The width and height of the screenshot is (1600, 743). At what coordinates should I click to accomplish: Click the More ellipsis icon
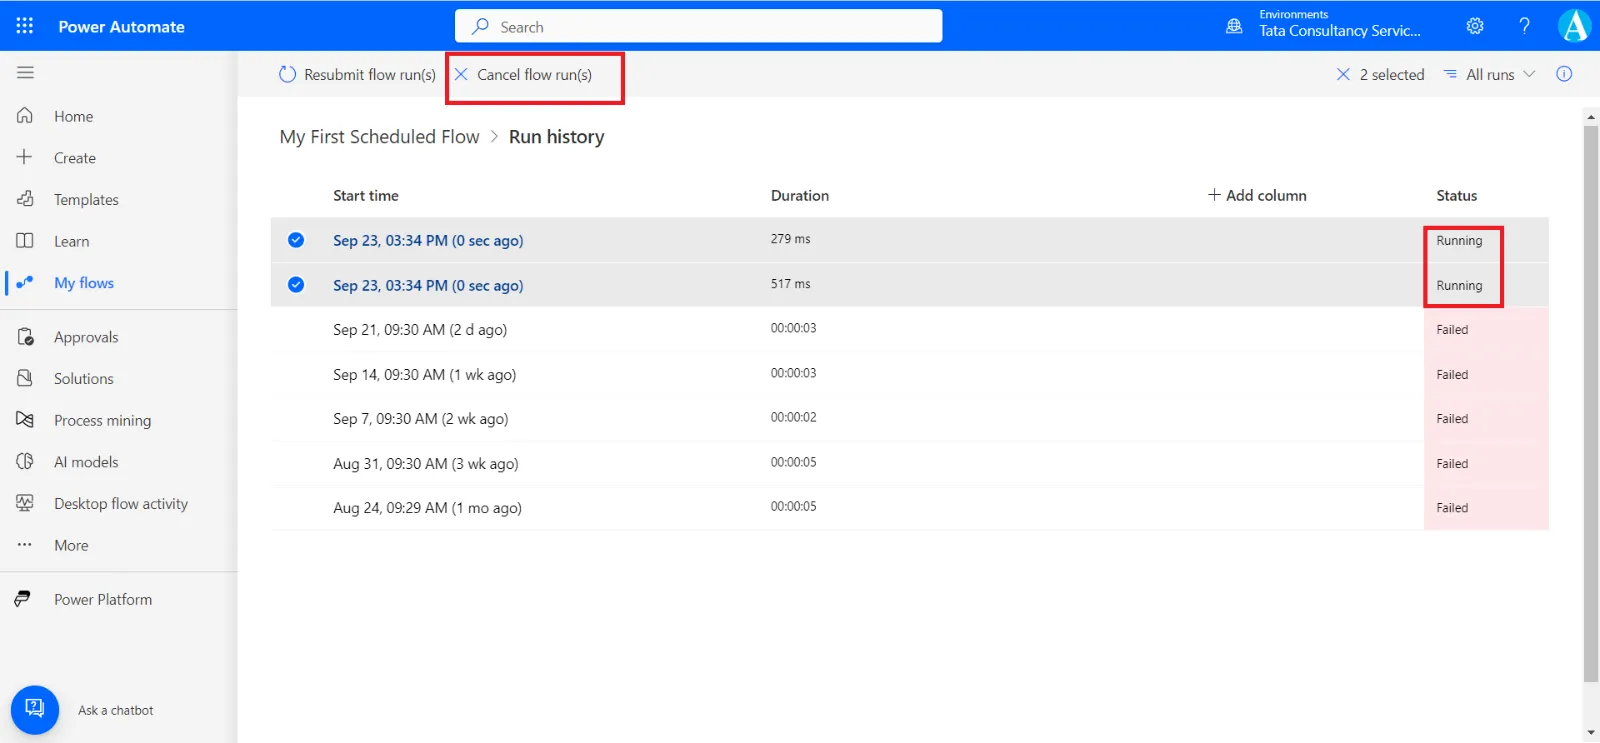coord(25,545)
